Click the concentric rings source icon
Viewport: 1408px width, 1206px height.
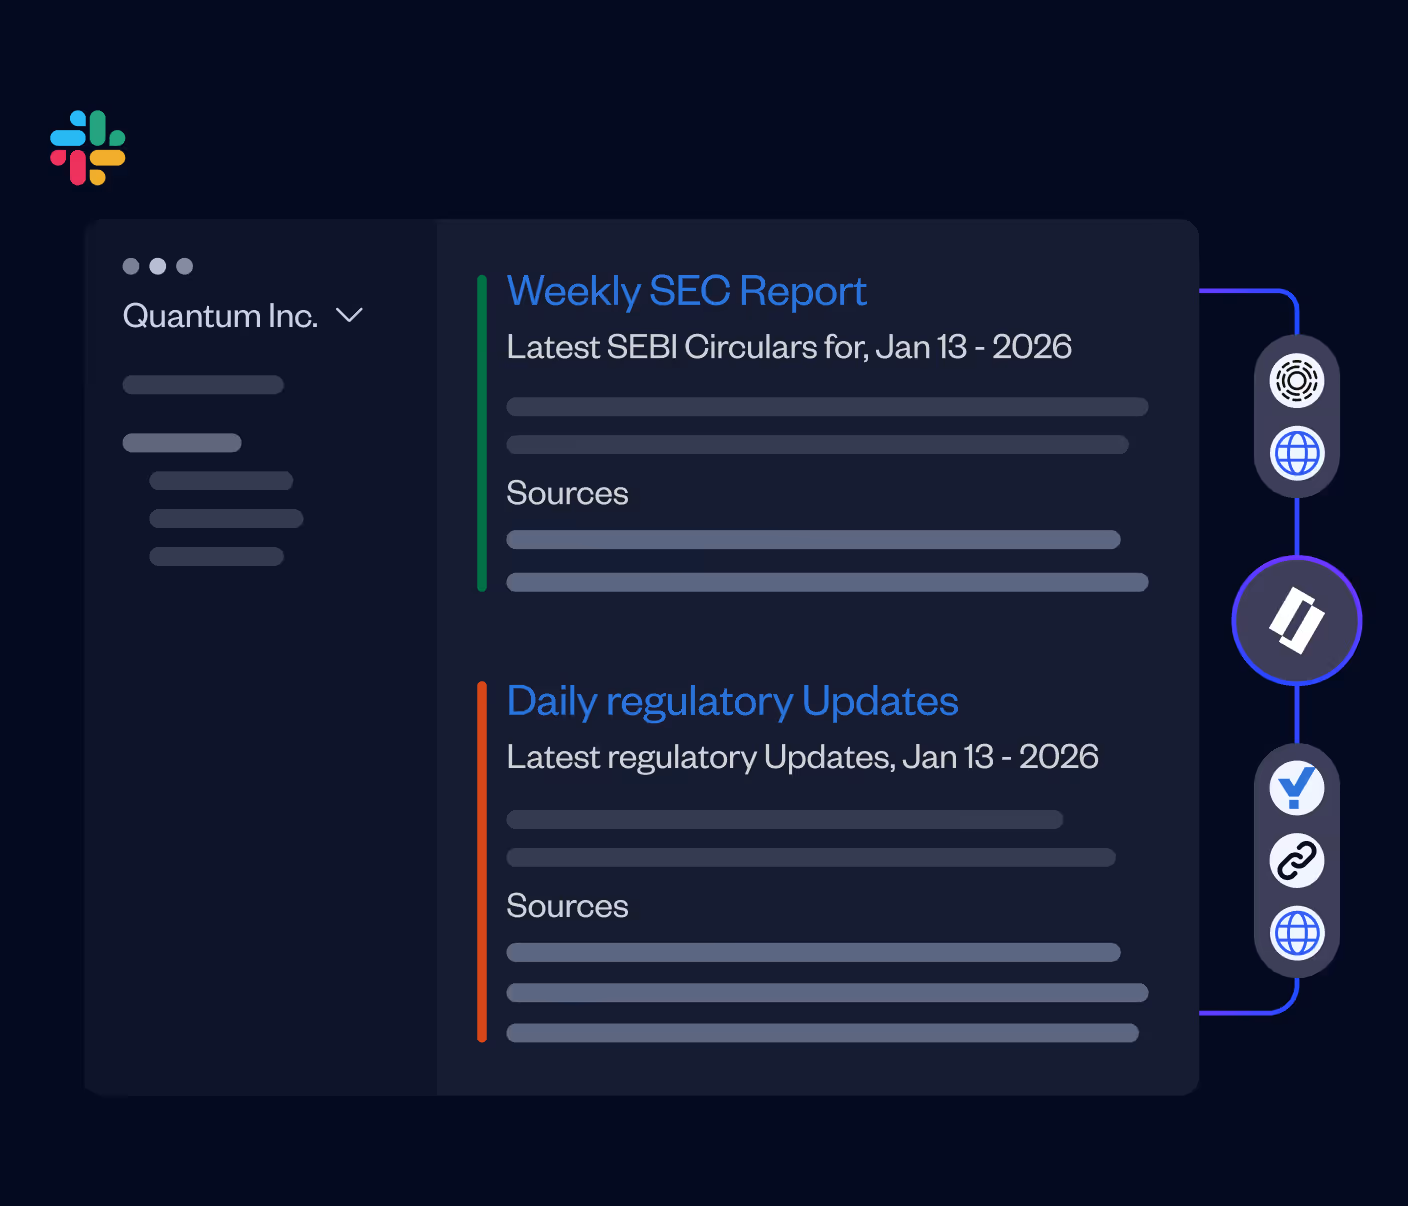1297,381
